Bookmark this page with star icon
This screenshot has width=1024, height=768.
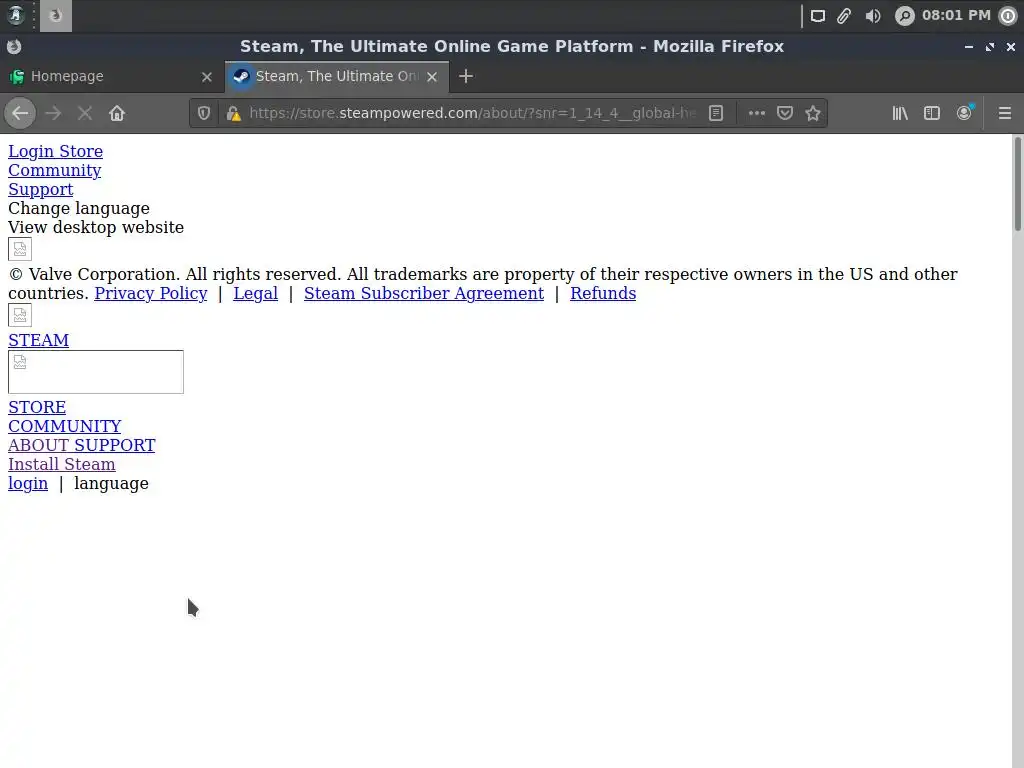(x=812, y=113)
